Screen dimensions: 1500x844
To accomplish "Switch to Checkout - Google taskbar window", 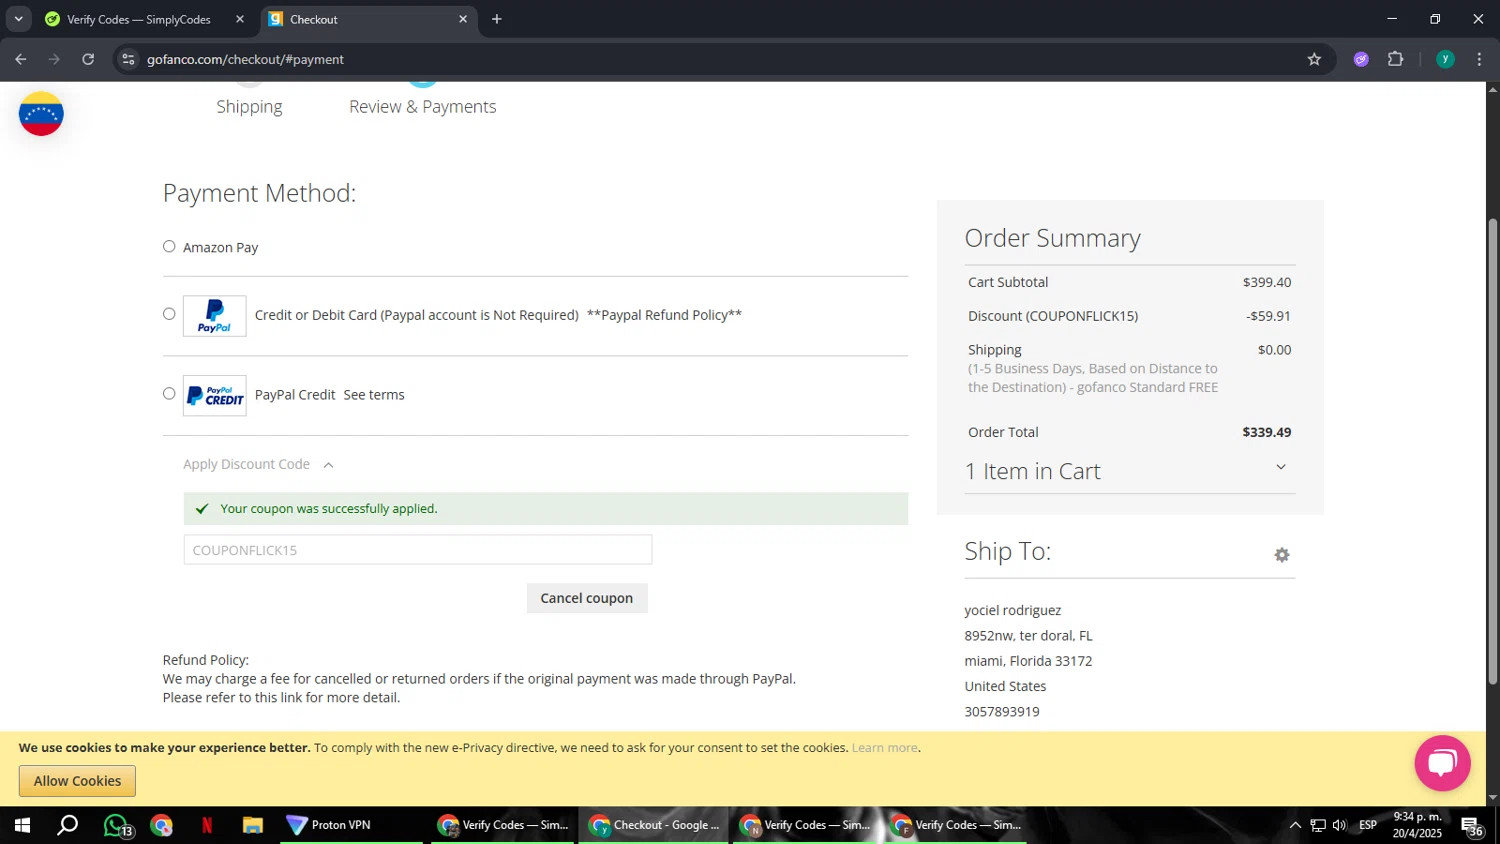I will [654, 825].
